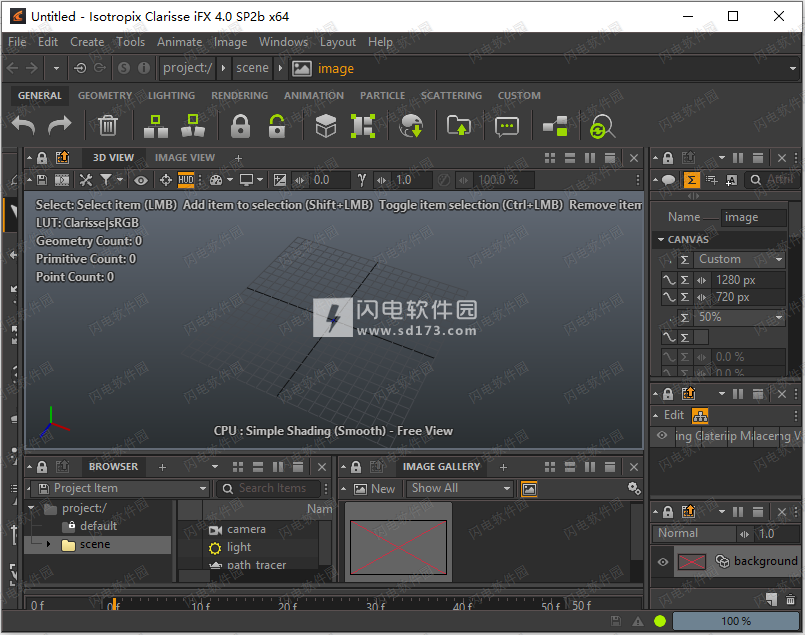Click the crosshair target icon in 3D view

click(165, 180)
